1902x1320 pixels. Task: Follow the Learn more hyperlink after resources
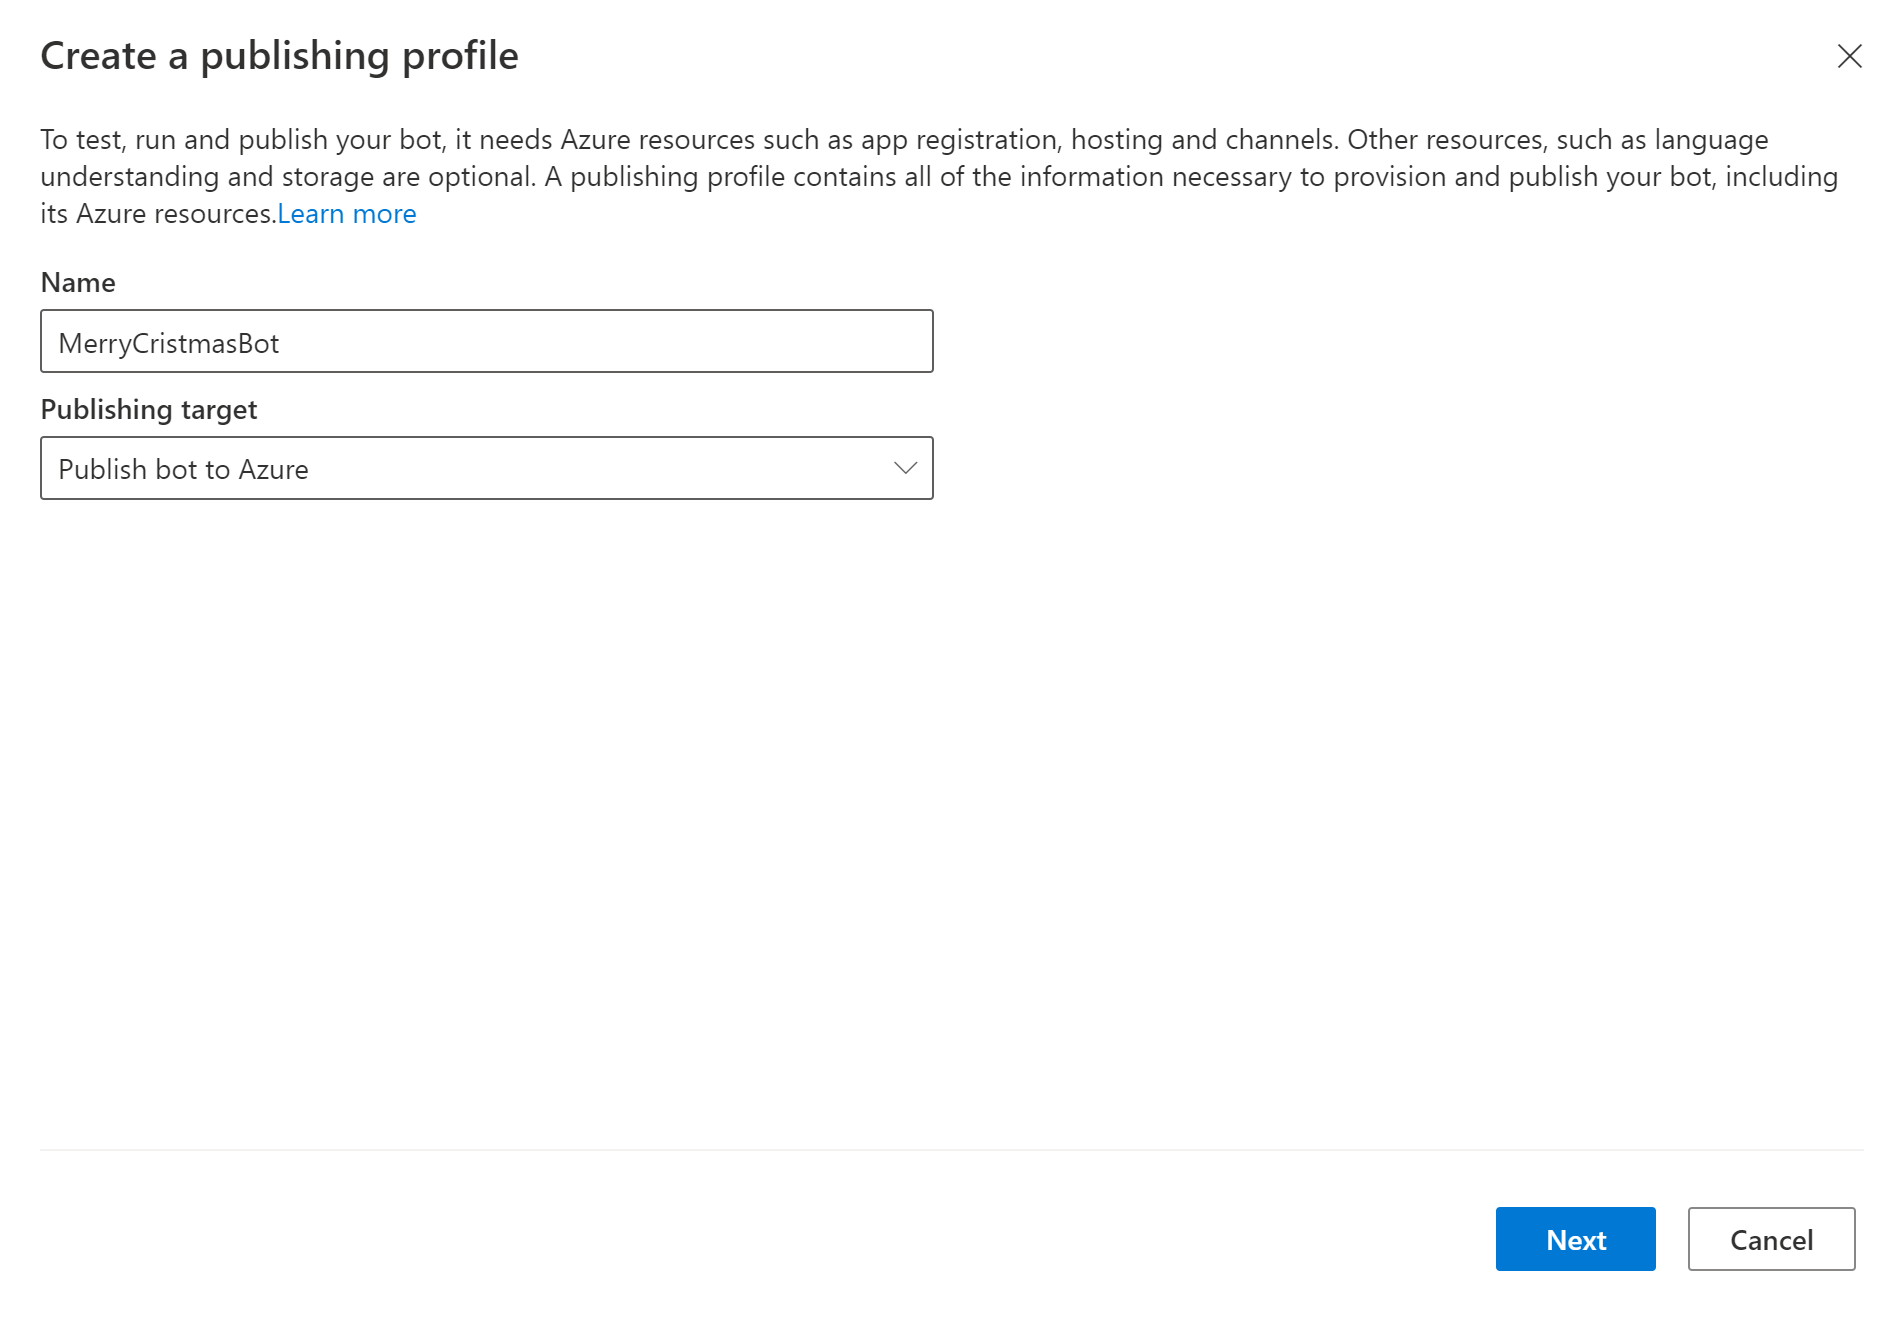click(x=346, y=214)
